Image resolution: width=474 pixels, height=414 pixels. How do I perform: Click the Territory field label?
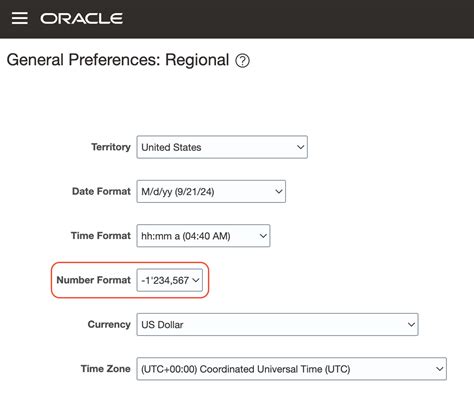click(x=111, y=147)
